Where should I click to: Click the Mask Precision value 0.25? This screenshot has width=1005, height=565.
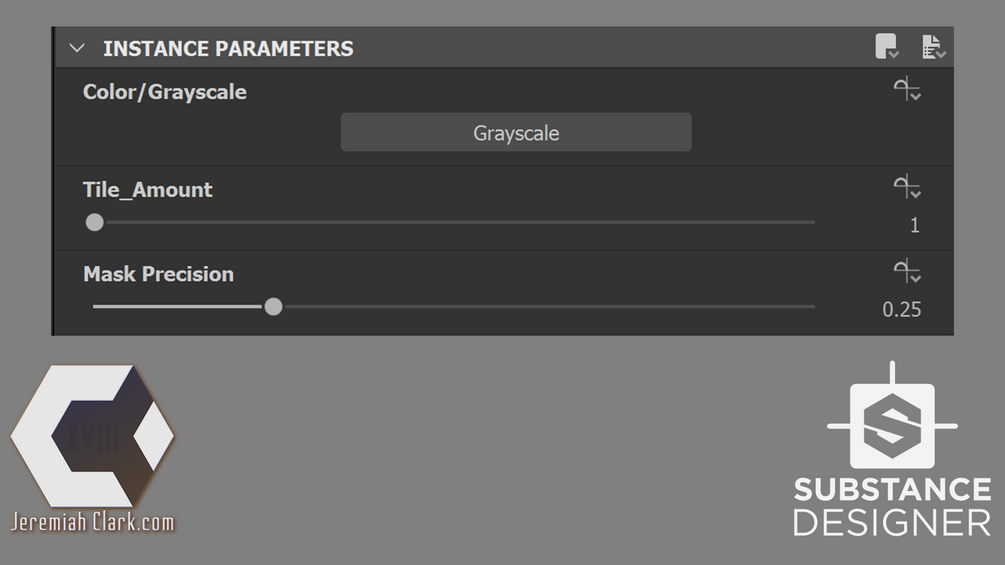point(901,310)
